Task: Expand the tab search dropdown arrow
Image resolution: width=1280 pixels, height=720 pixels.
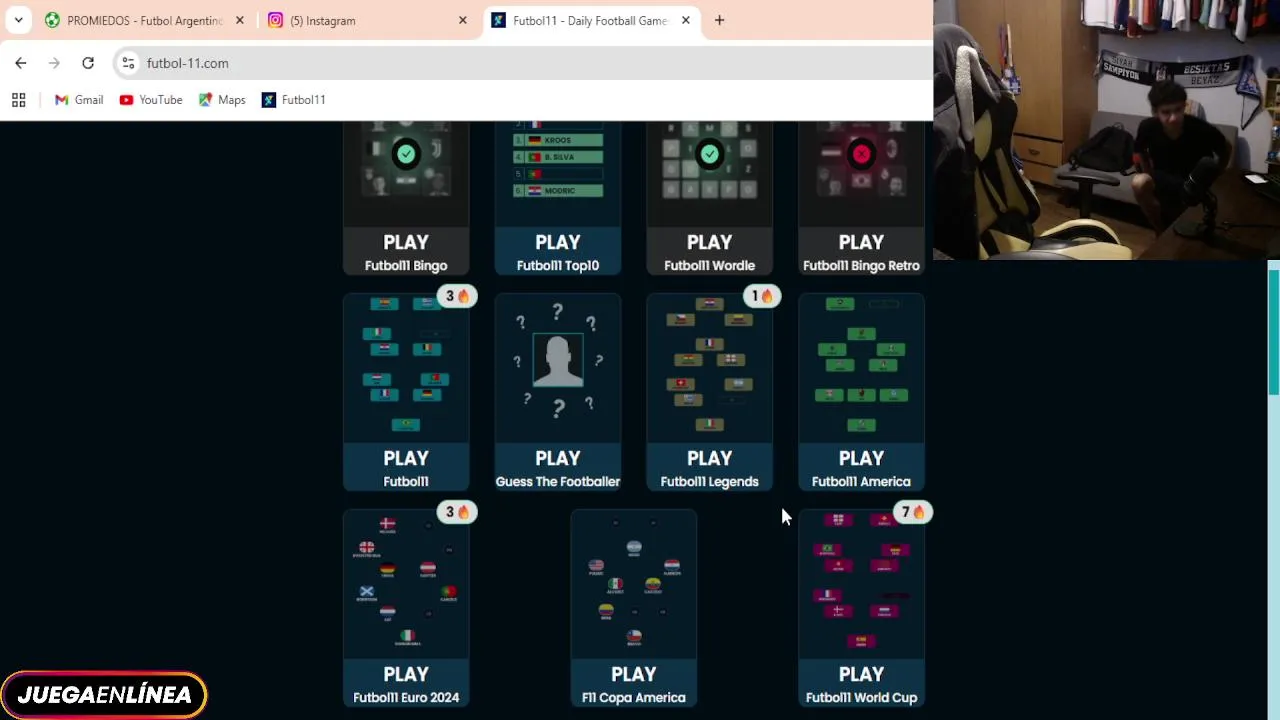Action: click(18, 20)
